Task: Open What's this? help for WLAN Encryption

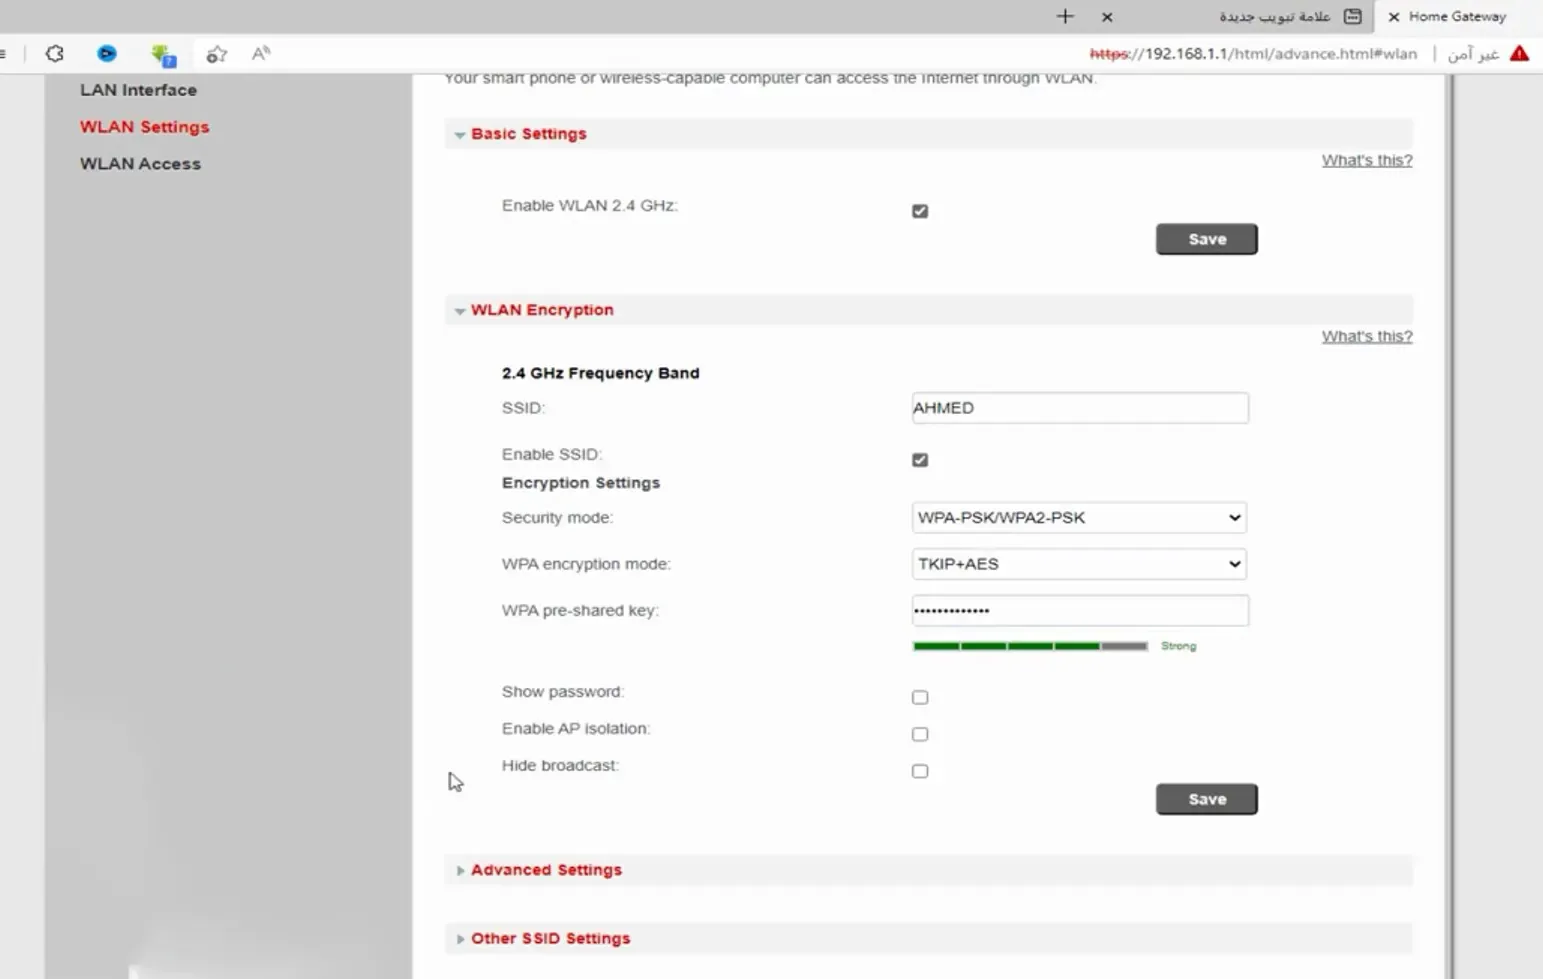Action: 1367,336
